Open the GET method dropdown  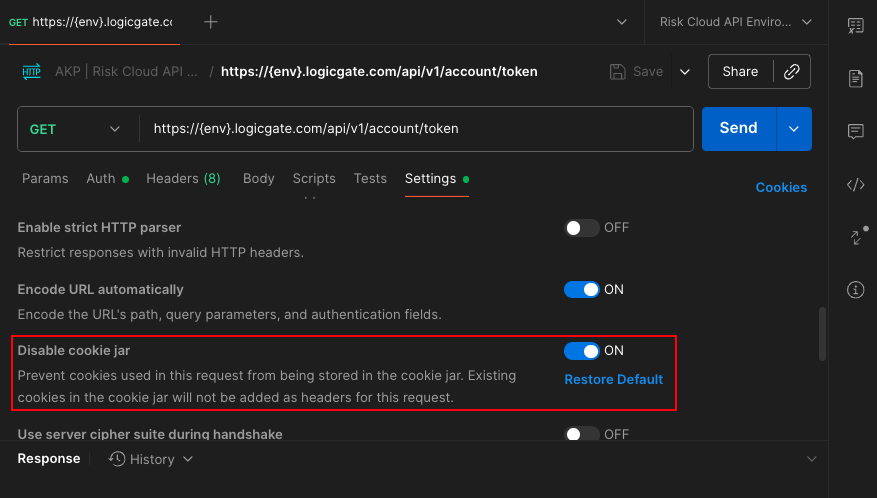click(75, 129)
